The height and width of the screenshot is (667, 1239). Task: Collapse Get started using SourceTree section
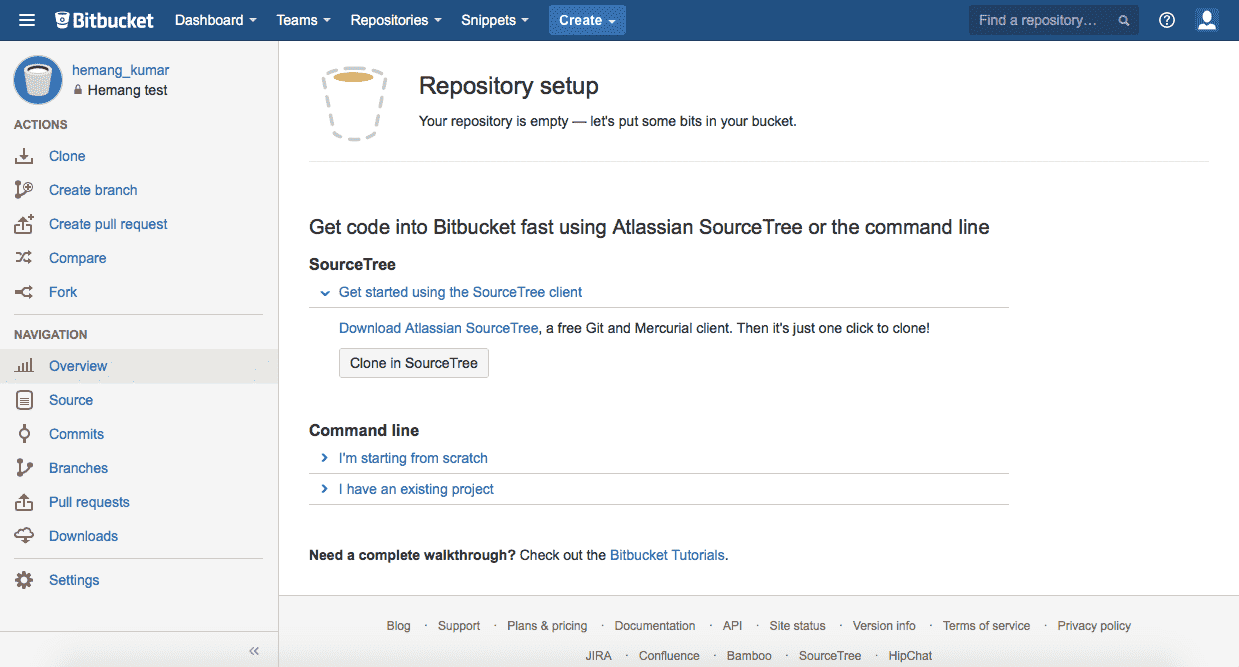(x=460, y=292)
